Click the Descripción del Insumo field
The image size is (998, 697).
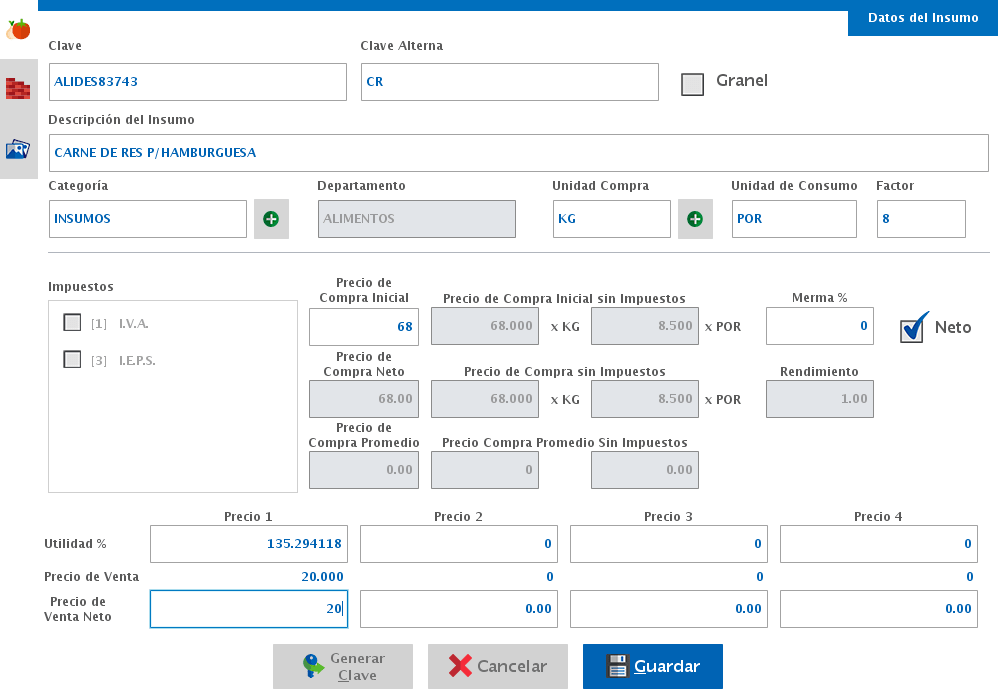click(x=518, y=153)
